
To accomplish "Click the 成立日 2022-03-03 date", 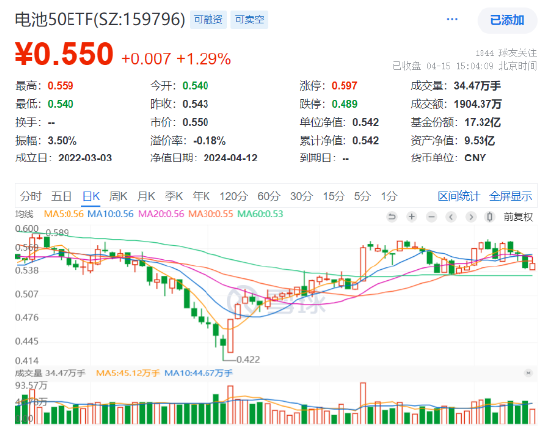I will click(x=85, y=158).
